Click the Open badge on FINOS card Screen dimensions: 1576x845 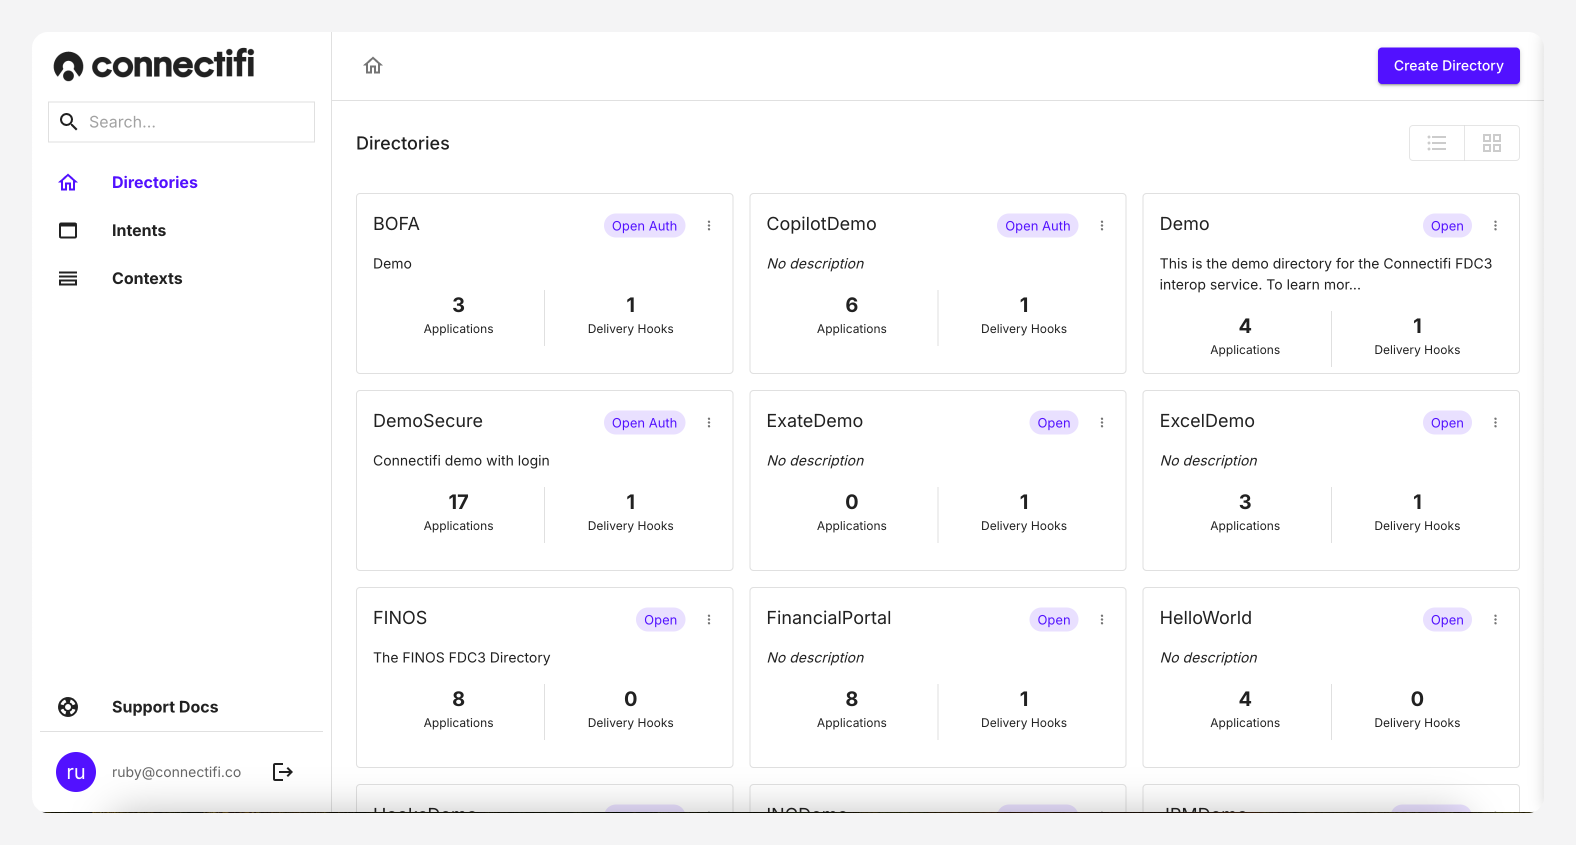(660, 620)
